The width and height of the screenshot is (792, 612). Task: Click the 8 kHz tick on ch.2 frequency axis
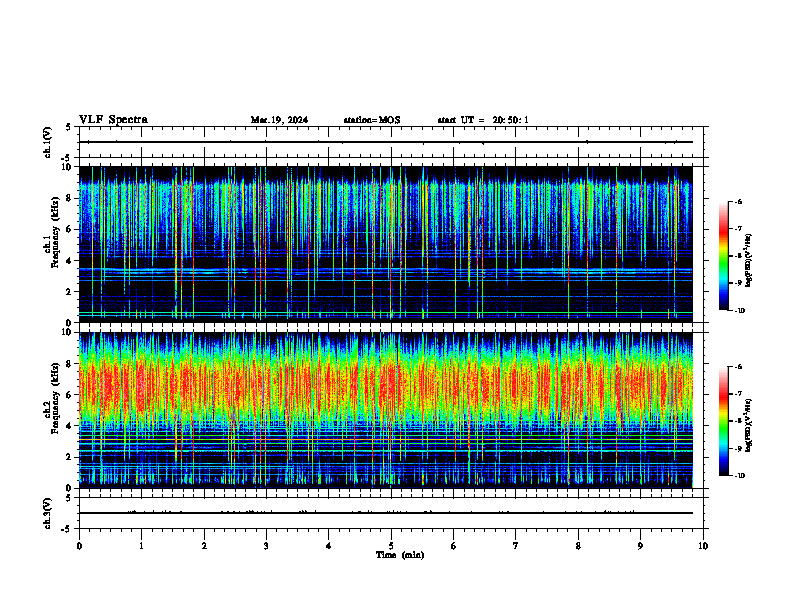(70, 364)
